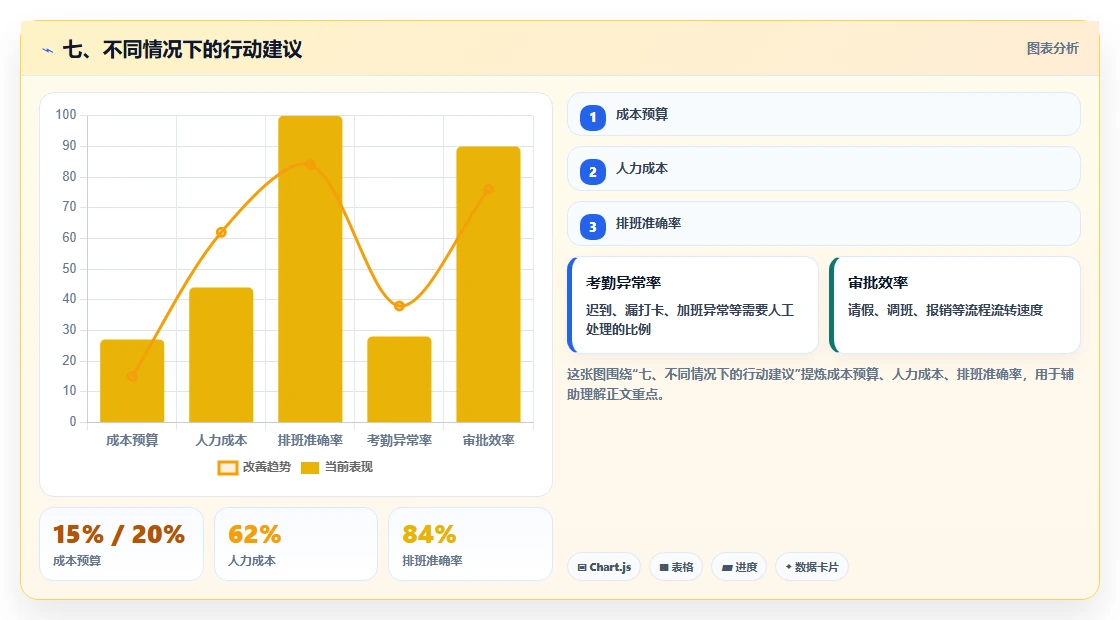This screenshot has height=620, width=1120.
Task: Click the lightning icon beside the section title
Action: (x=48, y=50)
